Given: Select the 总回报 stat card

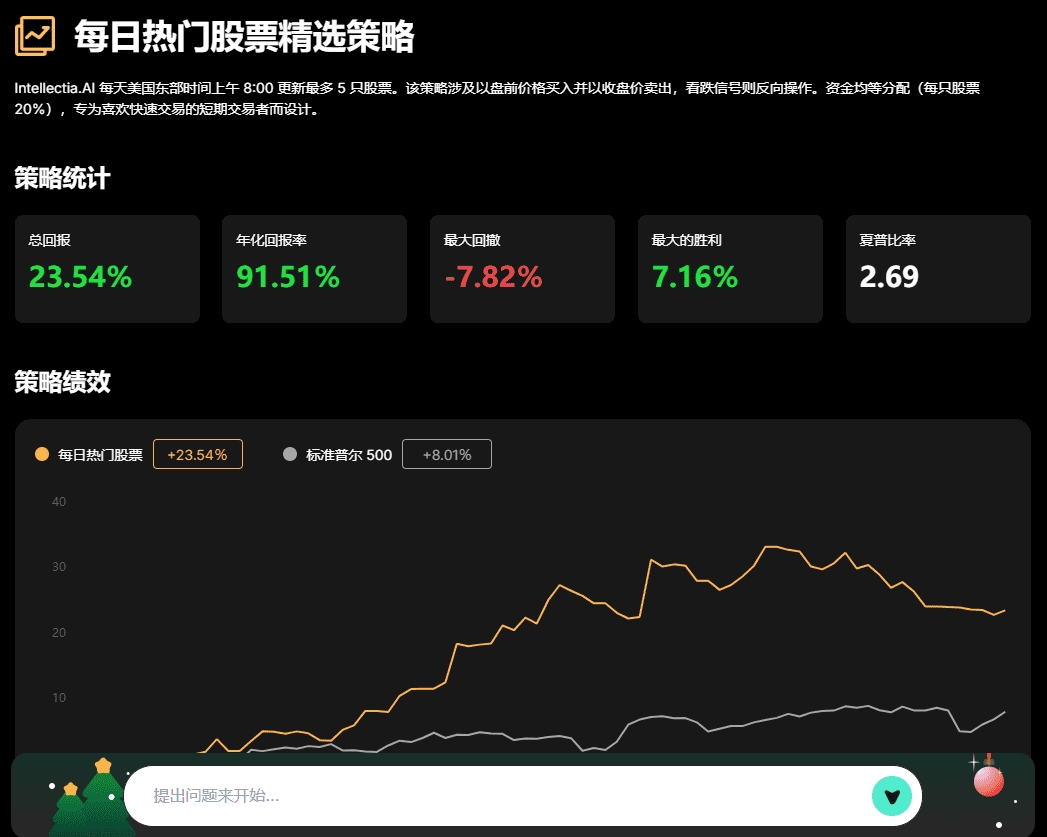Looking at the screenshot, I should [107, 269].
